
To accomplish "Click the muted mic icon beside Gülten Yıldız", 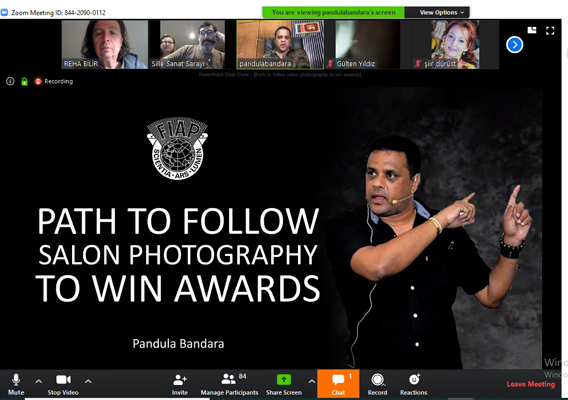I will pos(330,64).
